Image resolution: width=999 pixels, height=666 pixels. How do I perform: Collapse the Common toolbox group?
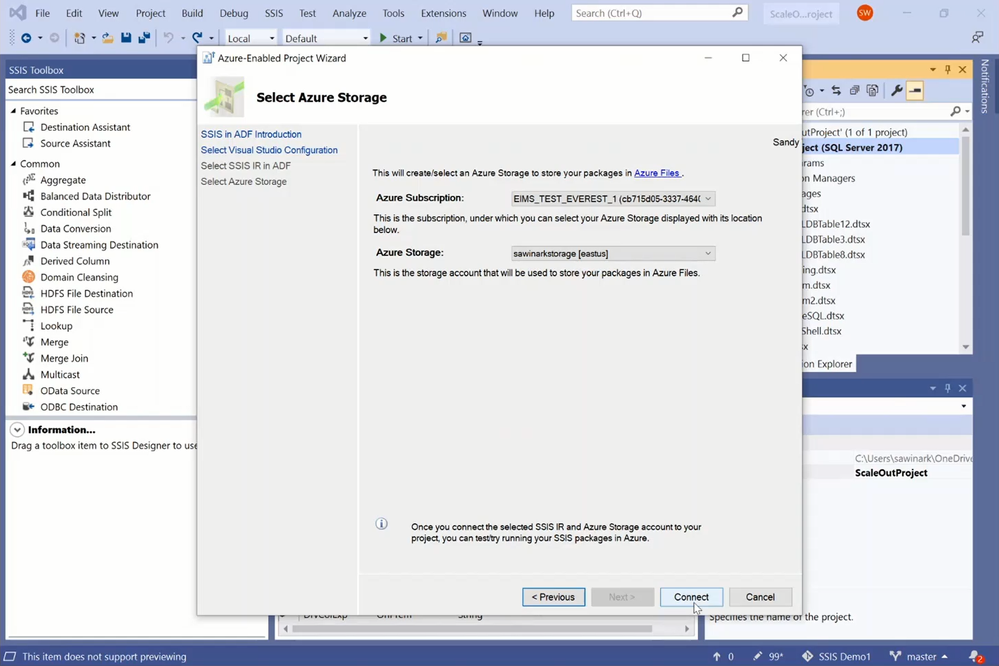13,164
